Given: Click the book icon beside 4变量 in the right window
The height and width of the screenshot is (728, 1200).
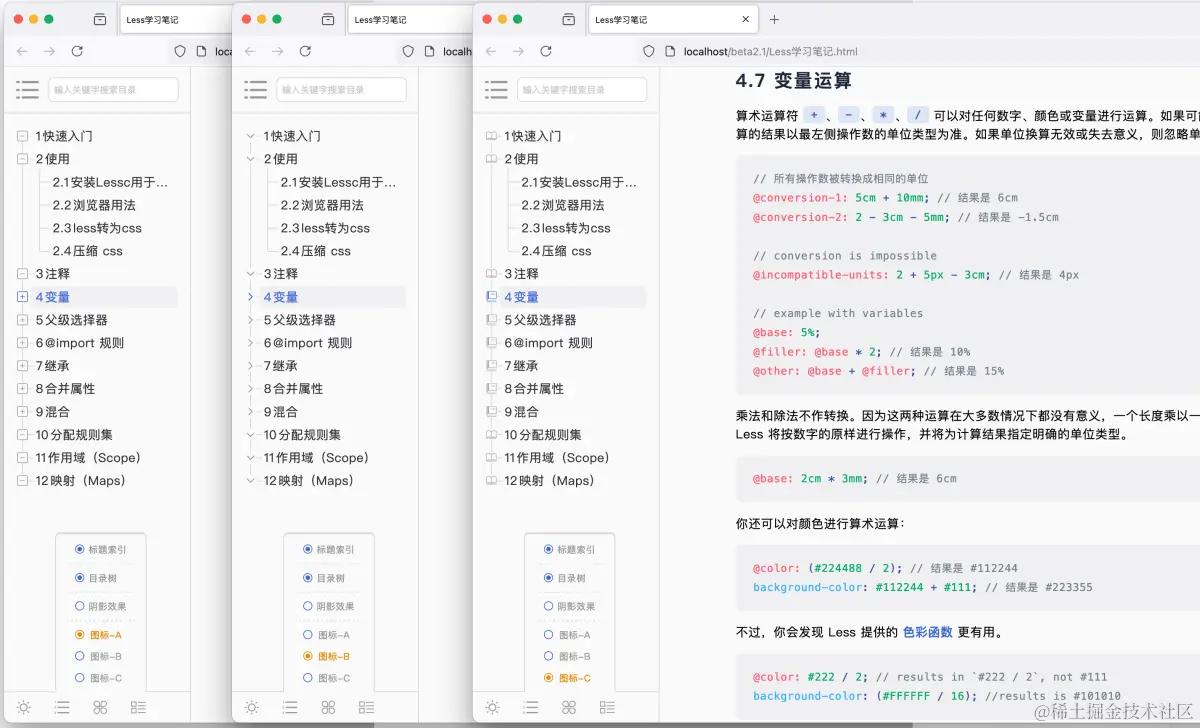Looking at the screenshot, I should tap(490, 297).
